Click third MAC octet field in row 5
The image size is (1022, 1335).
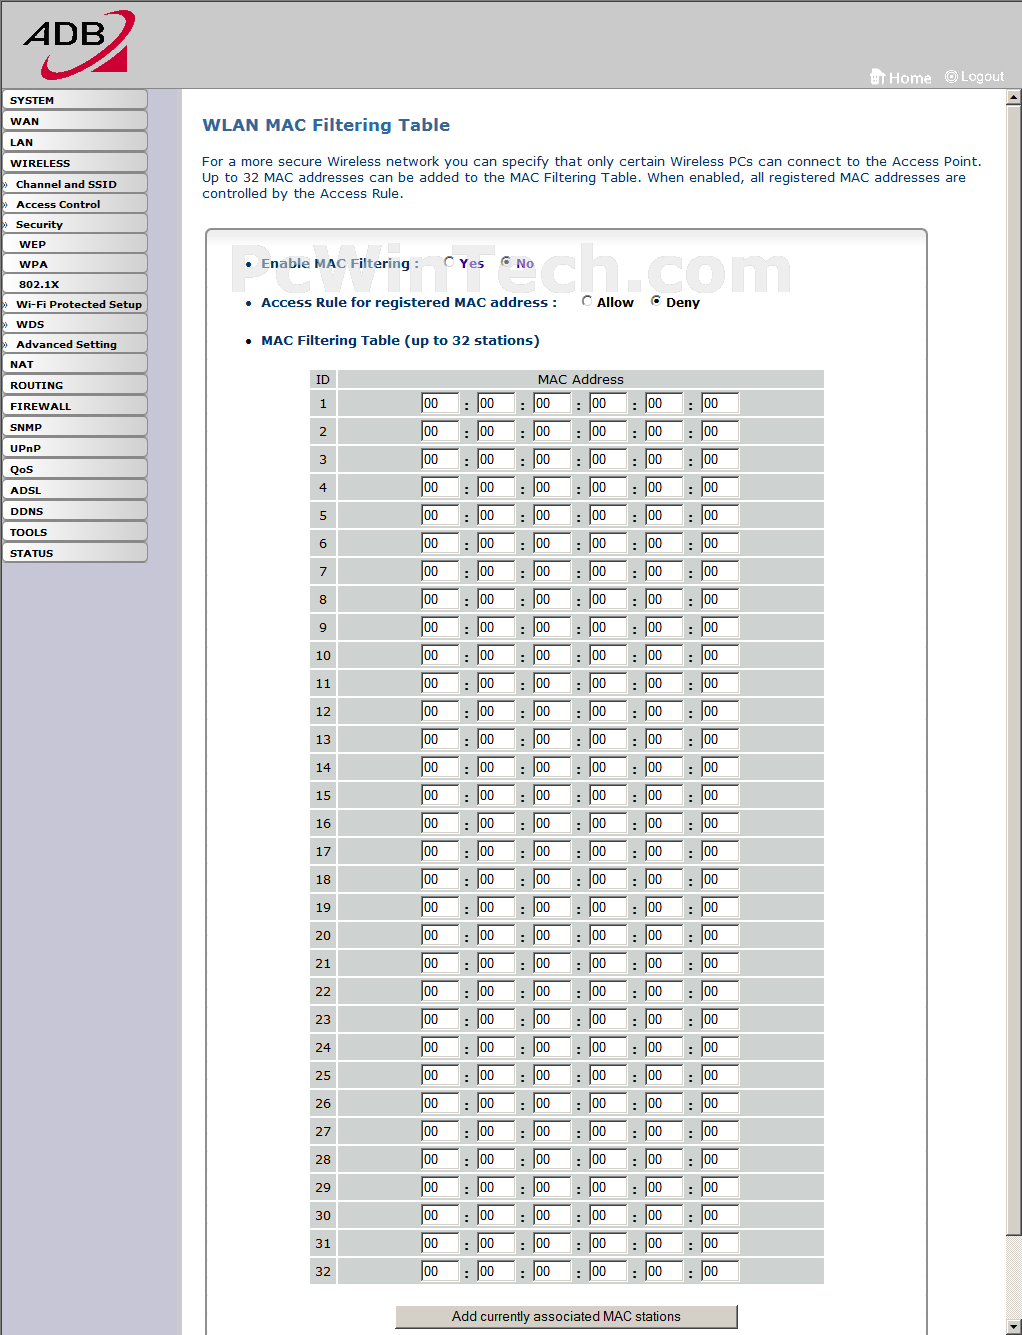coord(552,515)
